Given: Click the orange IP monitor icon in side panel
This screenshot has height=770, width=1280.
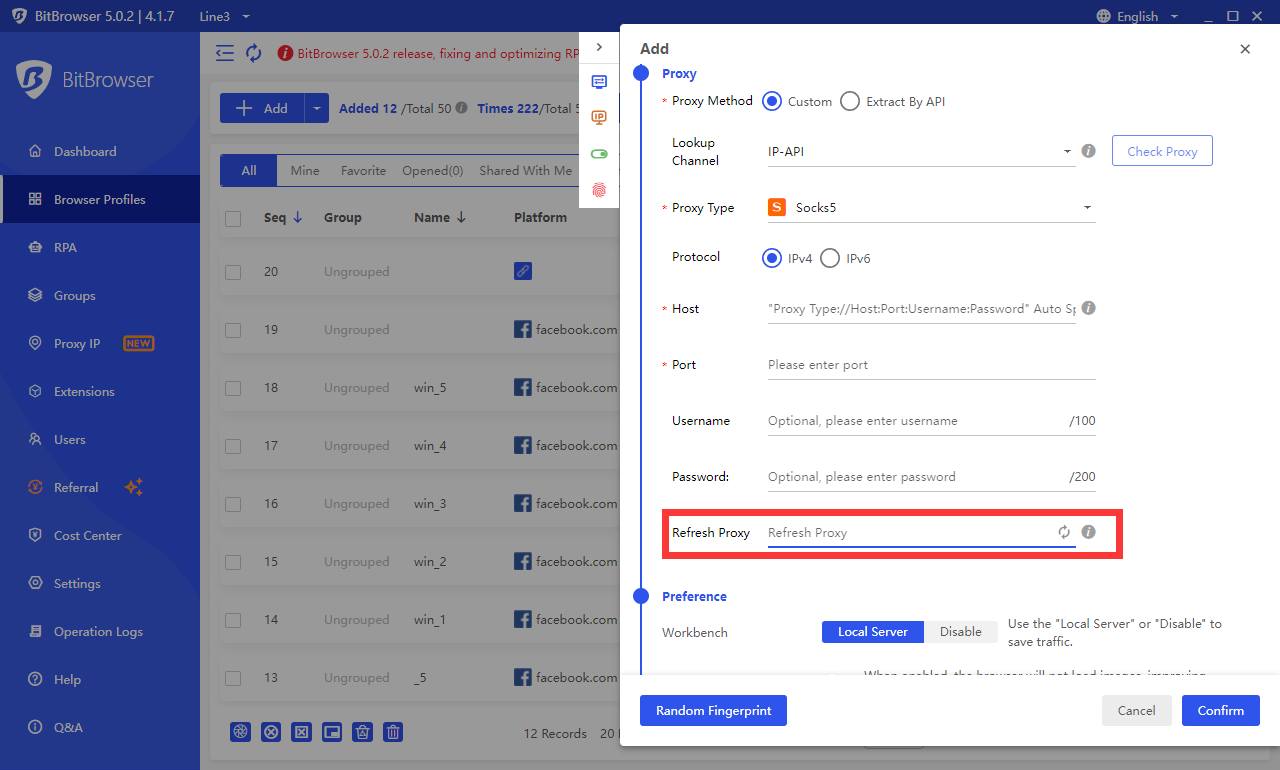Looking at the screenshot, I should 599,118.
